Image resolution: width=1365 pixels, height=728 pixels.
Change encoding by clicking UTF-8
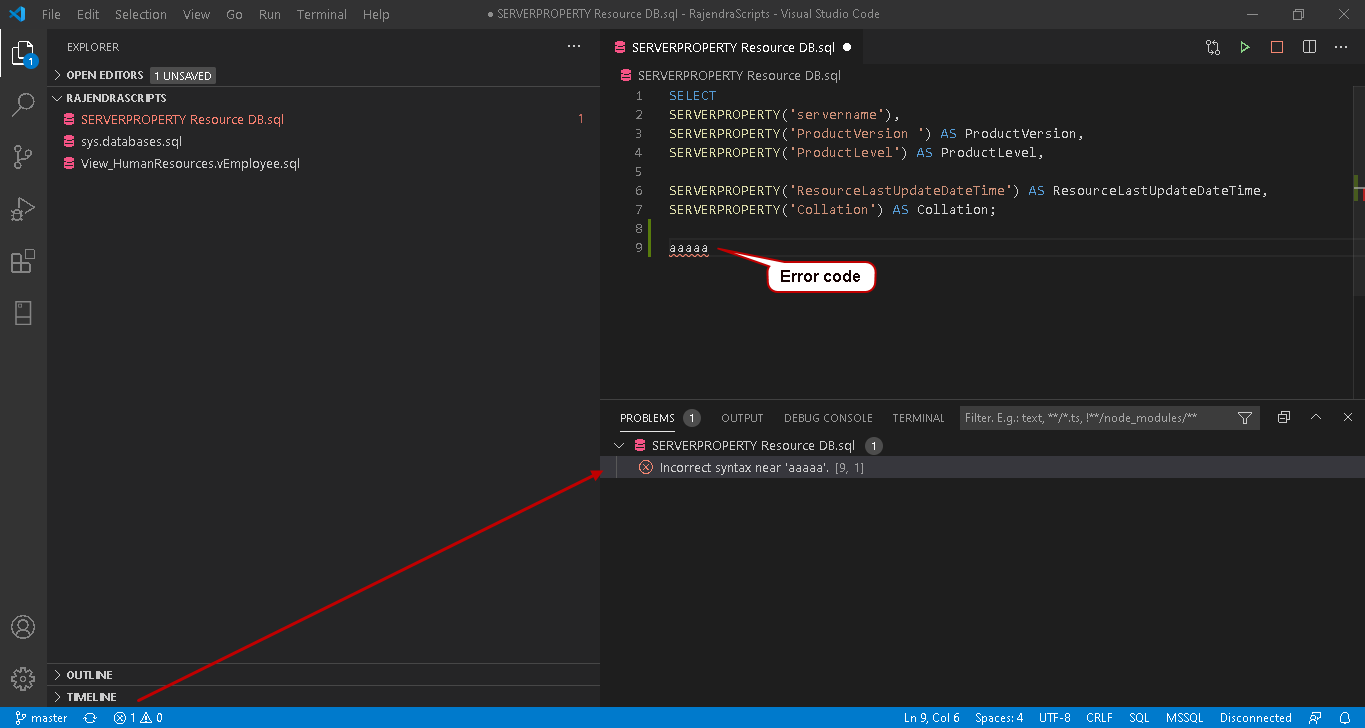pos(1054,717)
